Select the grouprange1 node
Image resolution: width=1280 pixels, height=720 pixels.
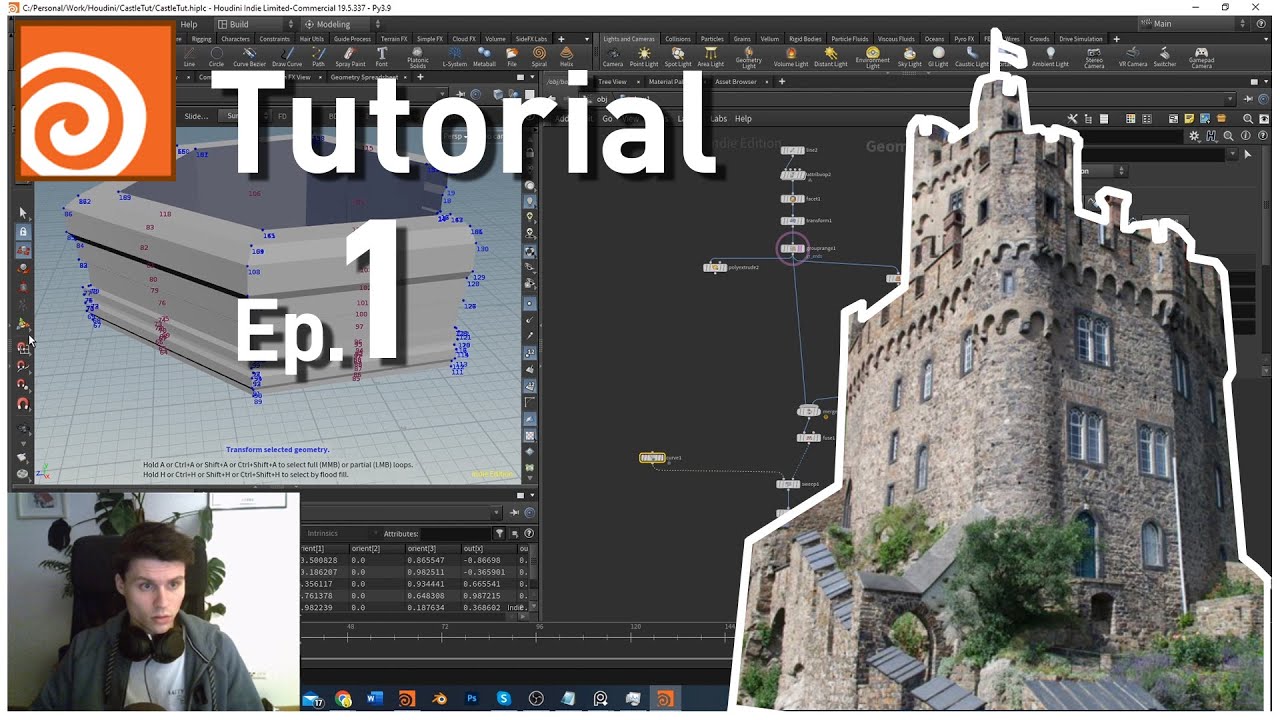792,248
